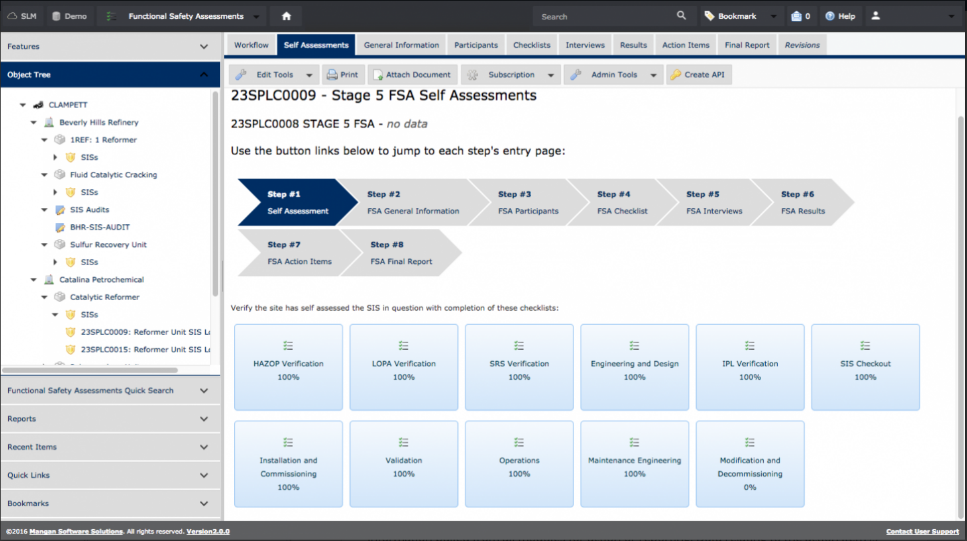Viewport: 967px width, 541px height.
Task: Click the IPL Verification checklist icon
Action: tap(749, 346)
